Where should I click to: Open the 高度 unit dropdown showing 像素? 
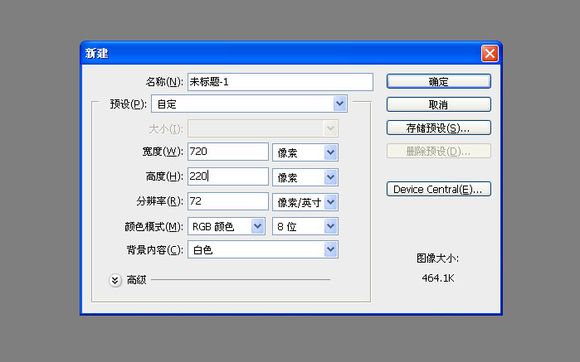click(305, 177)
